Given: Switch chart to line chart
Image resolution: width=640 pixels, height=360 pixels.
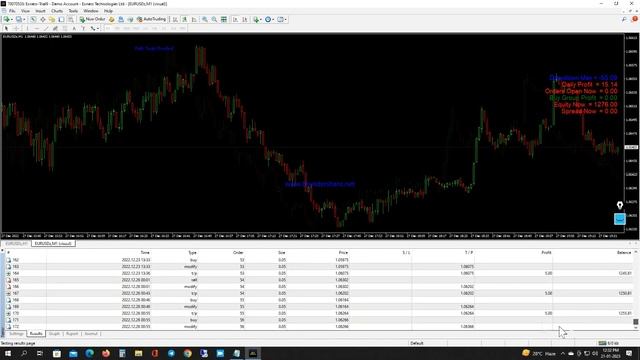Looking at the screenshot, I should [194, 19].
